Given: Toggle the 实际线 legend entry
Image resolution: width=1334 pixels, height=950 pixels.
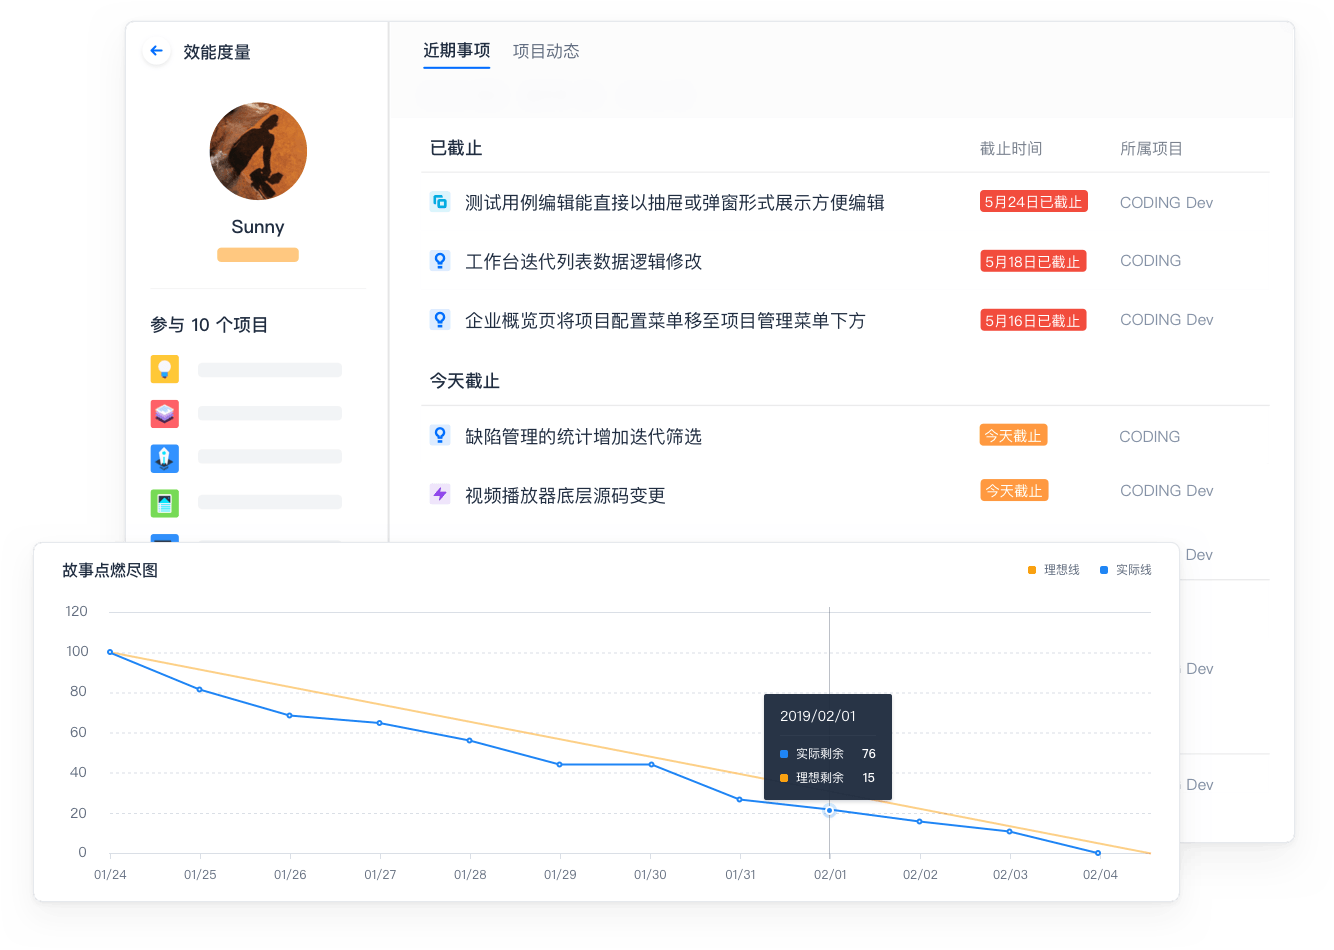Looking at the screenshot, I should pos(1126,570).
